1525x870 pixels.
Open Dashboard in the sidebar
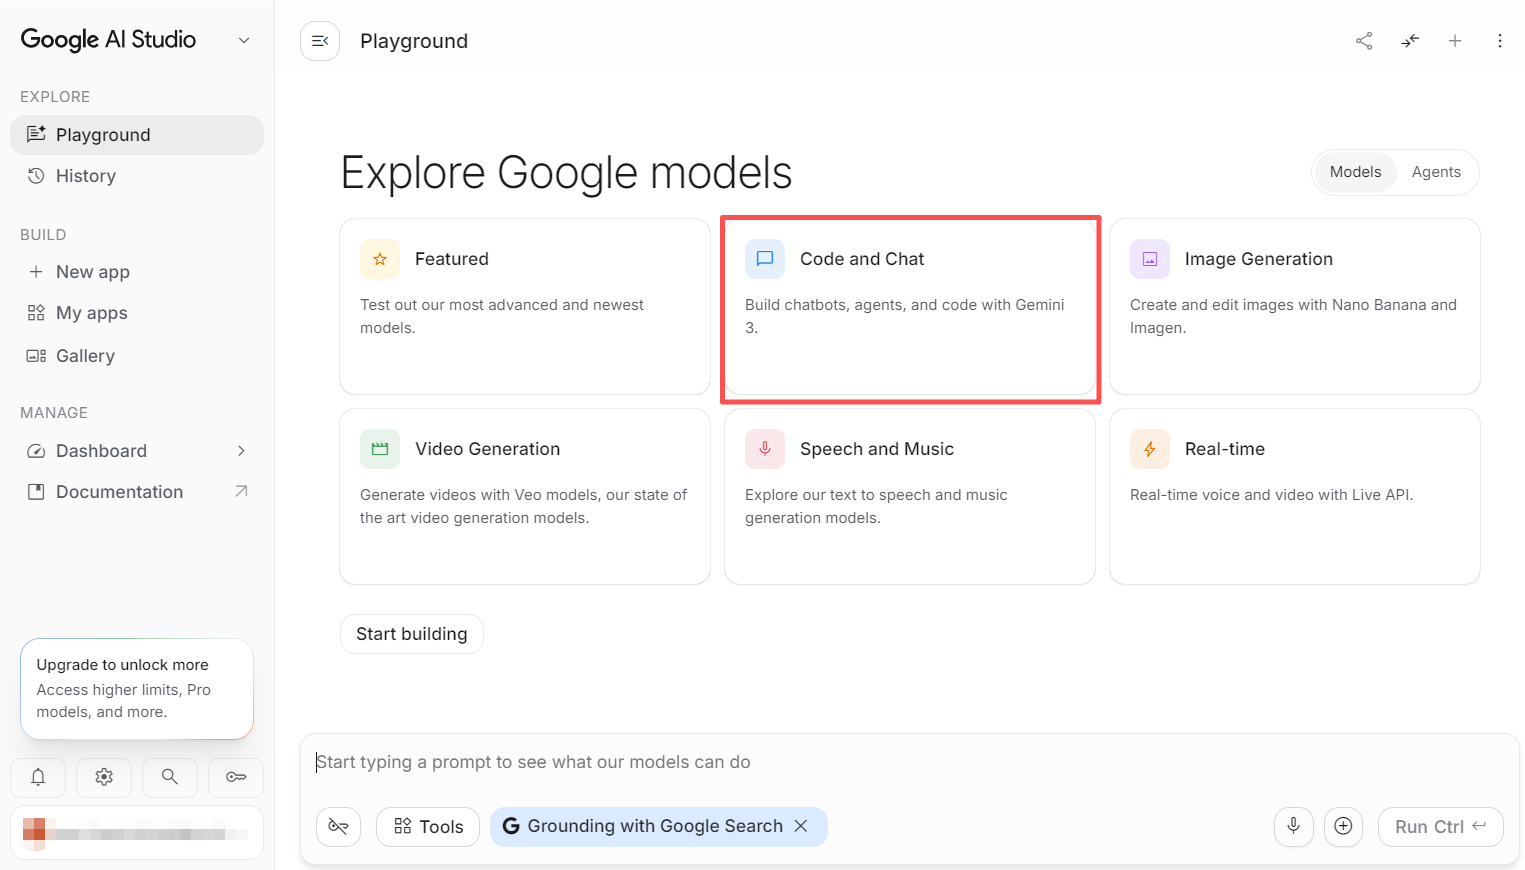(x=137, y=451)
